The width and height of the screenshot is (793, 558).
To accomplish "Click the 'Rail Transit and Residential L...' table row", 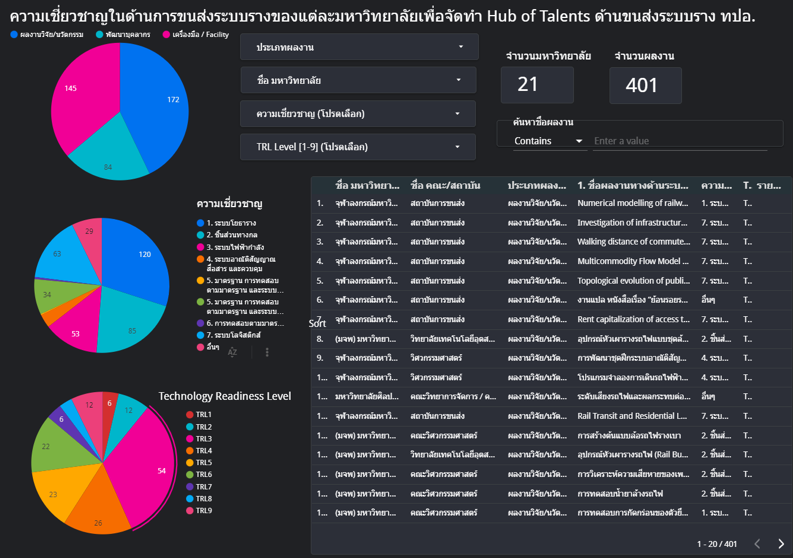I will [x=632, y=416].
